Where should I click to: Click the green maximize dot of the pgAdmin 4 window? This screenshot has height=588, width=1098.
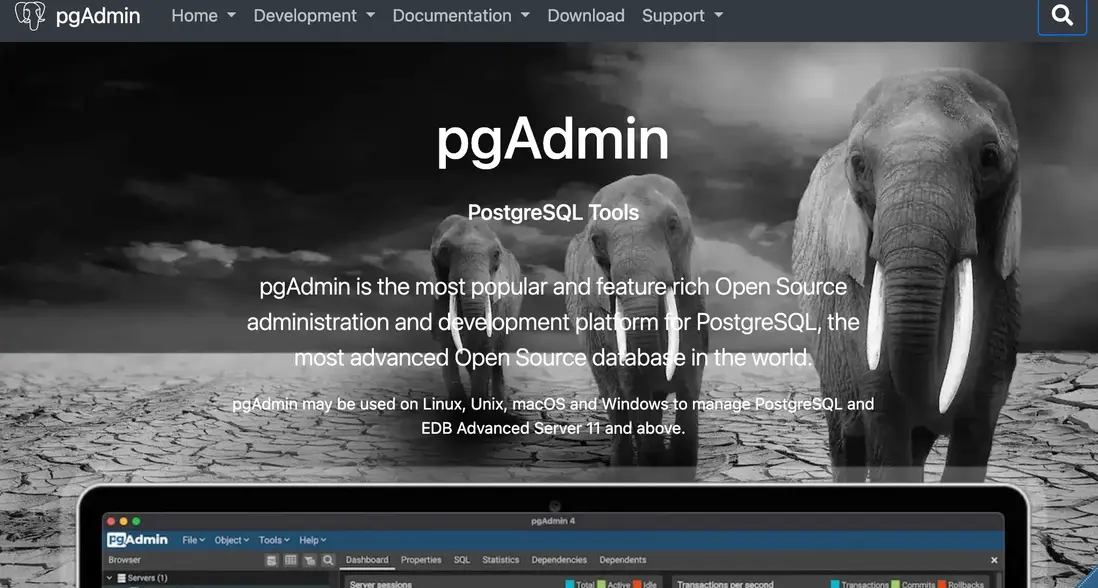click(x=136, y=522)
